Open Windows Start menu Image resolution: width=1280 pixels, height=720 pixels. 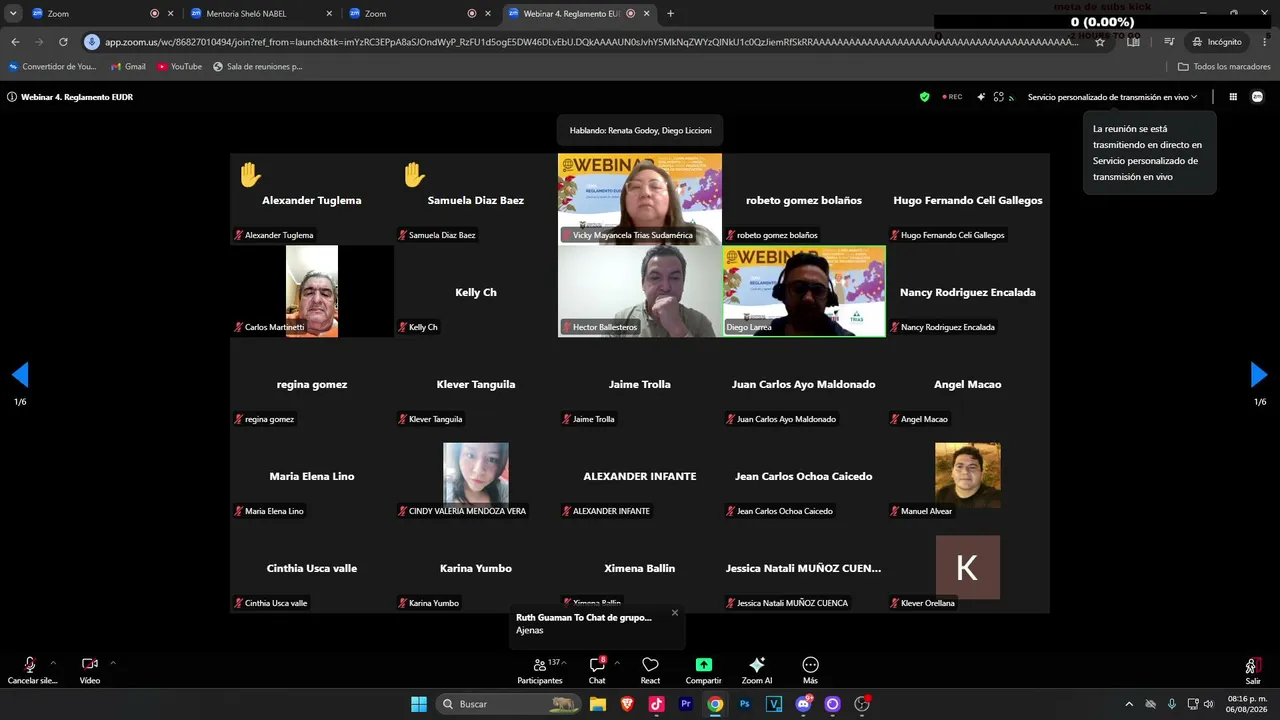pyautogui.click(x=418, y=704)
